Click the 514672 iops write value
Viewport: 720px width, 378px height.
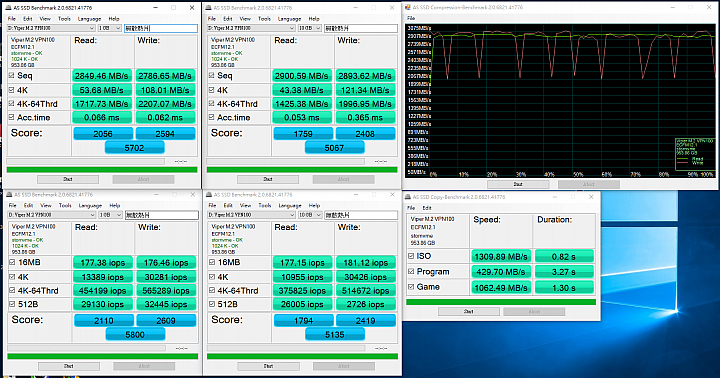366,291
